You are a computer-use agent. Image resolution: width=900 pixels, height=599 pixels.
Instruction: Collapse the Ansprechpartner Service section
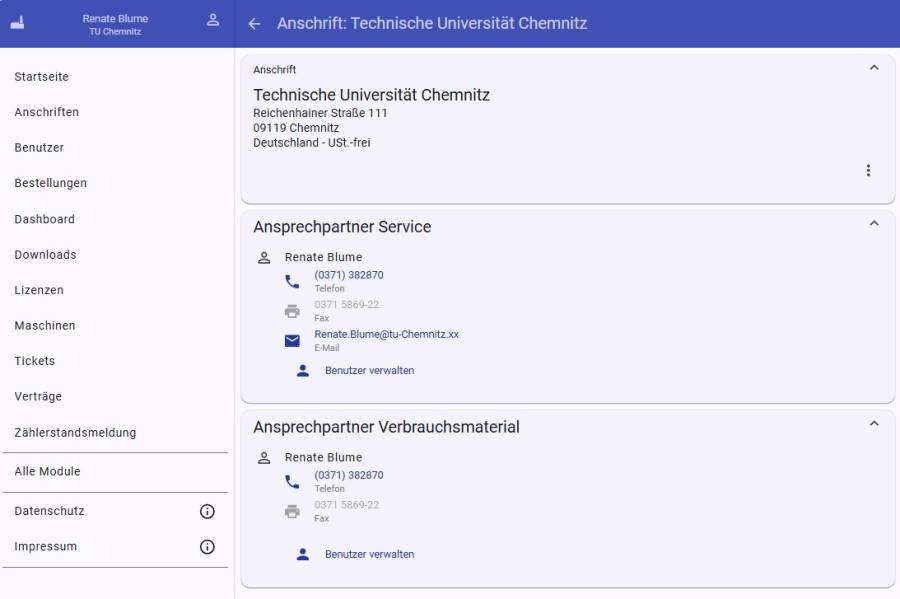coord(874,223)
